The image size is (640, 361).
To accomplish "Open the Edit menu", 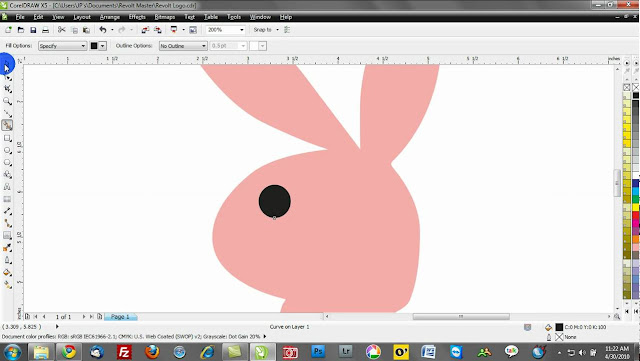I will [38, 17].
